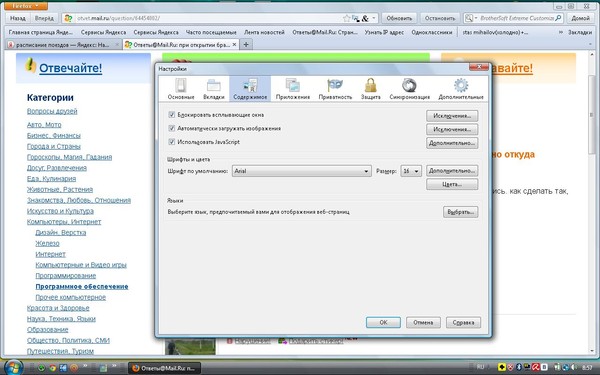Screen dimensions: 600x375
Task: Click the Отвечайте exclamation icon
Action: [x=30, y=65]
